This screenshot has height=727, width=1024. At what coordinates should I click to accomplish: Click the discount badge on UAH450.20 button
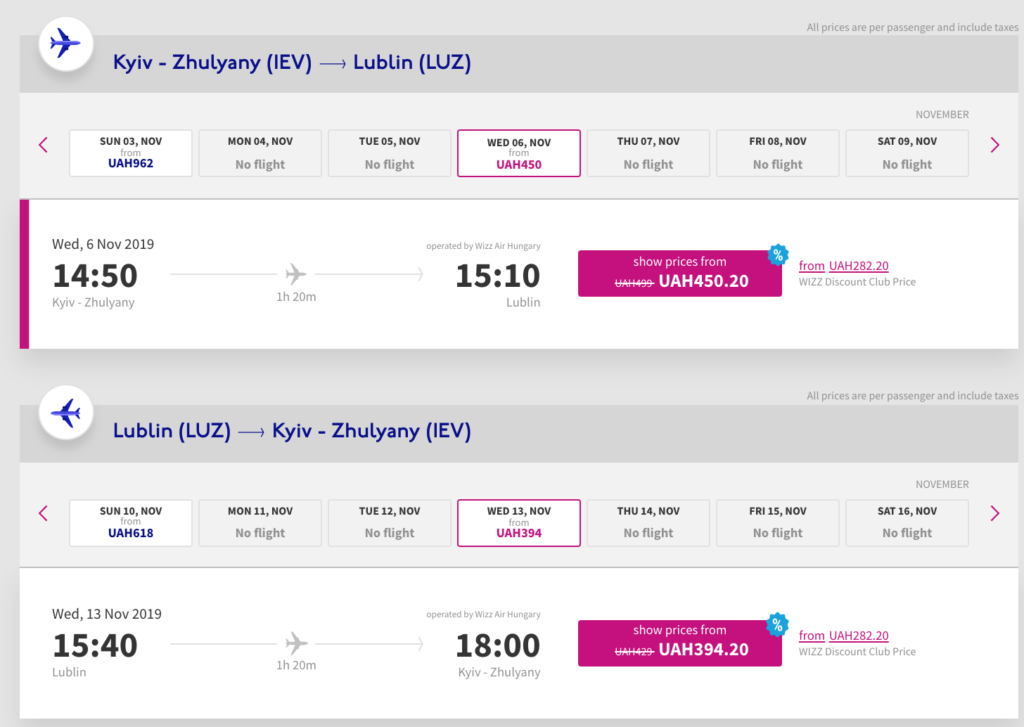tap(777, 255)
